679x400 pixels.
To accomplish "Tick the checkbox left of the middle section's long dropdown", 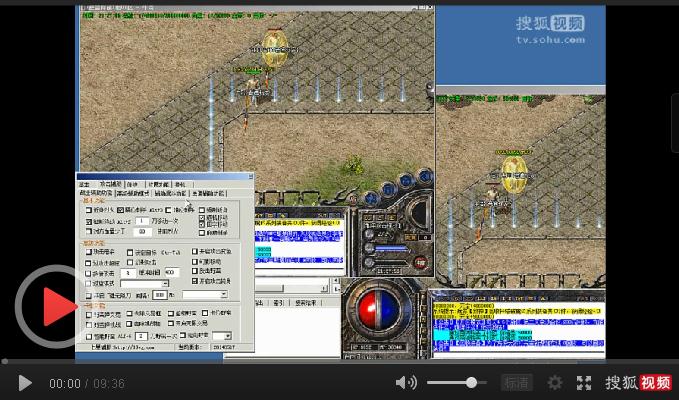I will click(x=88, y=284).
